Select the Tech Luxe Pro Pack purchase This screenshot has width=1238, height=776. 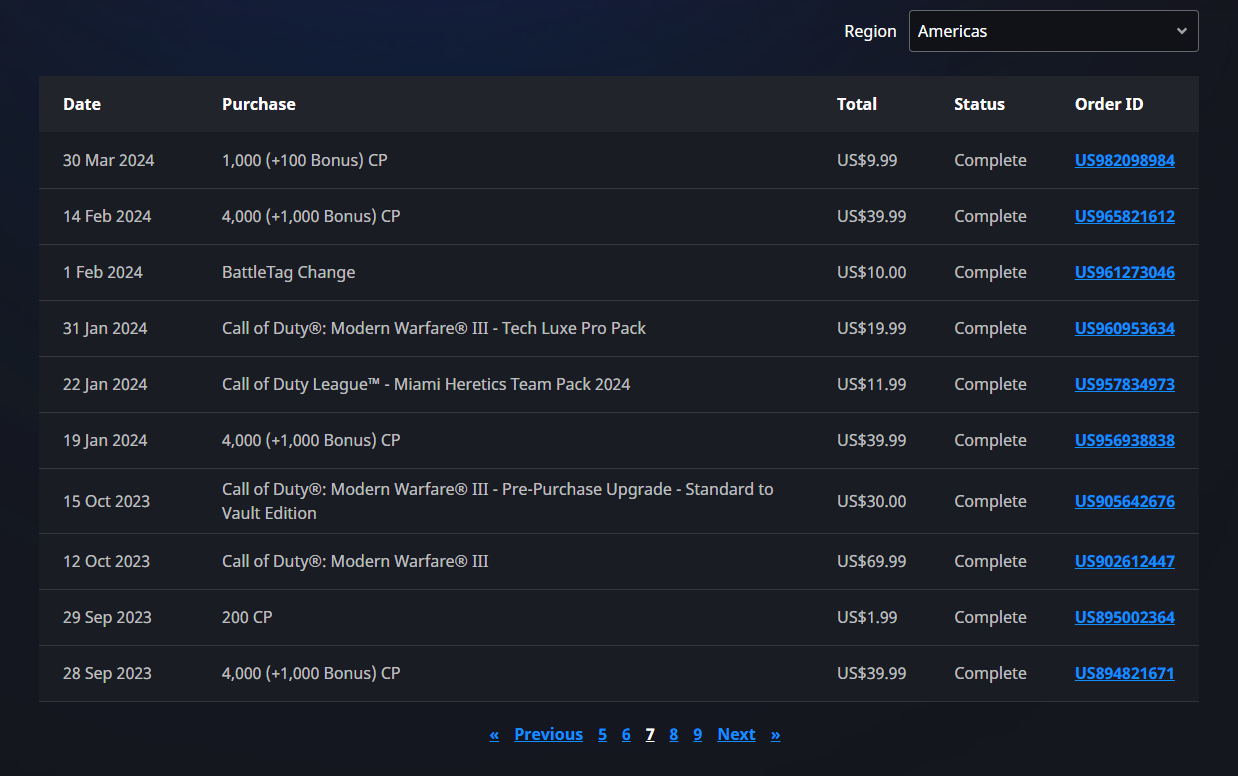434,328
